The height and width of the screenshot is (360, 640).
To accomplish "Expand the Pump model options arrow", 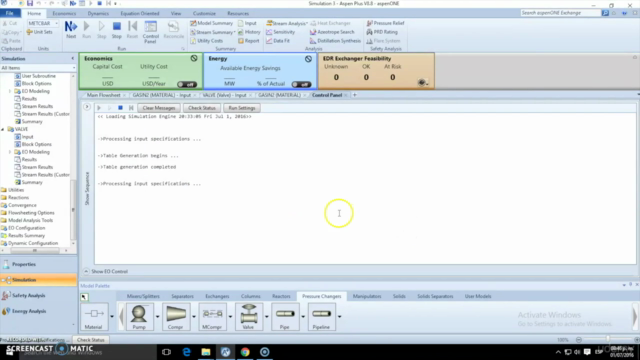I will (x=158, y=317).
